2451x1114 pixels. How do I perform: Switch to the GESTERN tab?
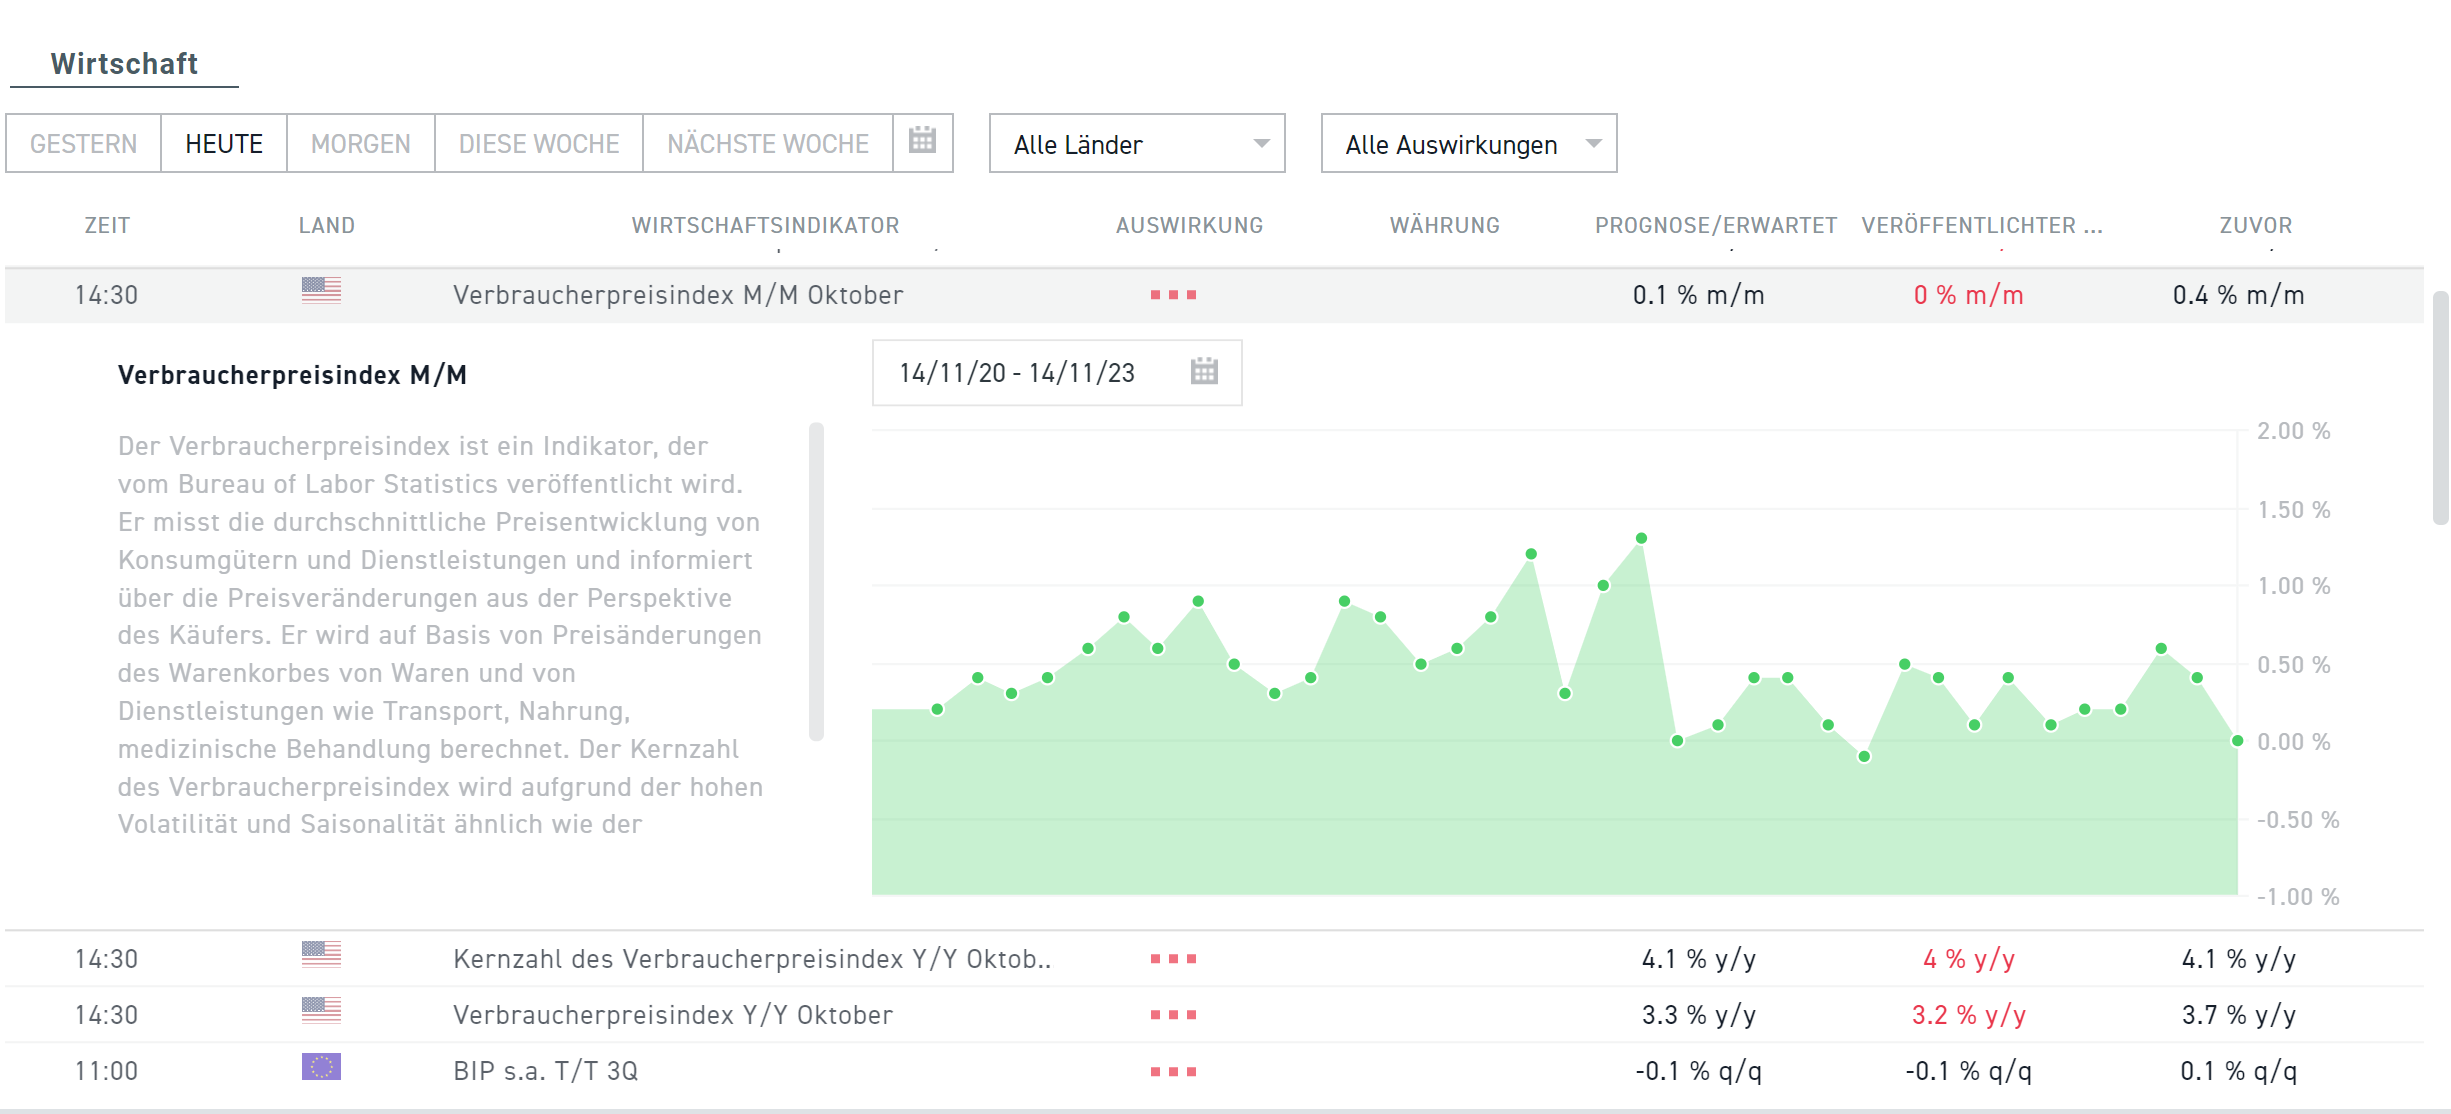84,144
